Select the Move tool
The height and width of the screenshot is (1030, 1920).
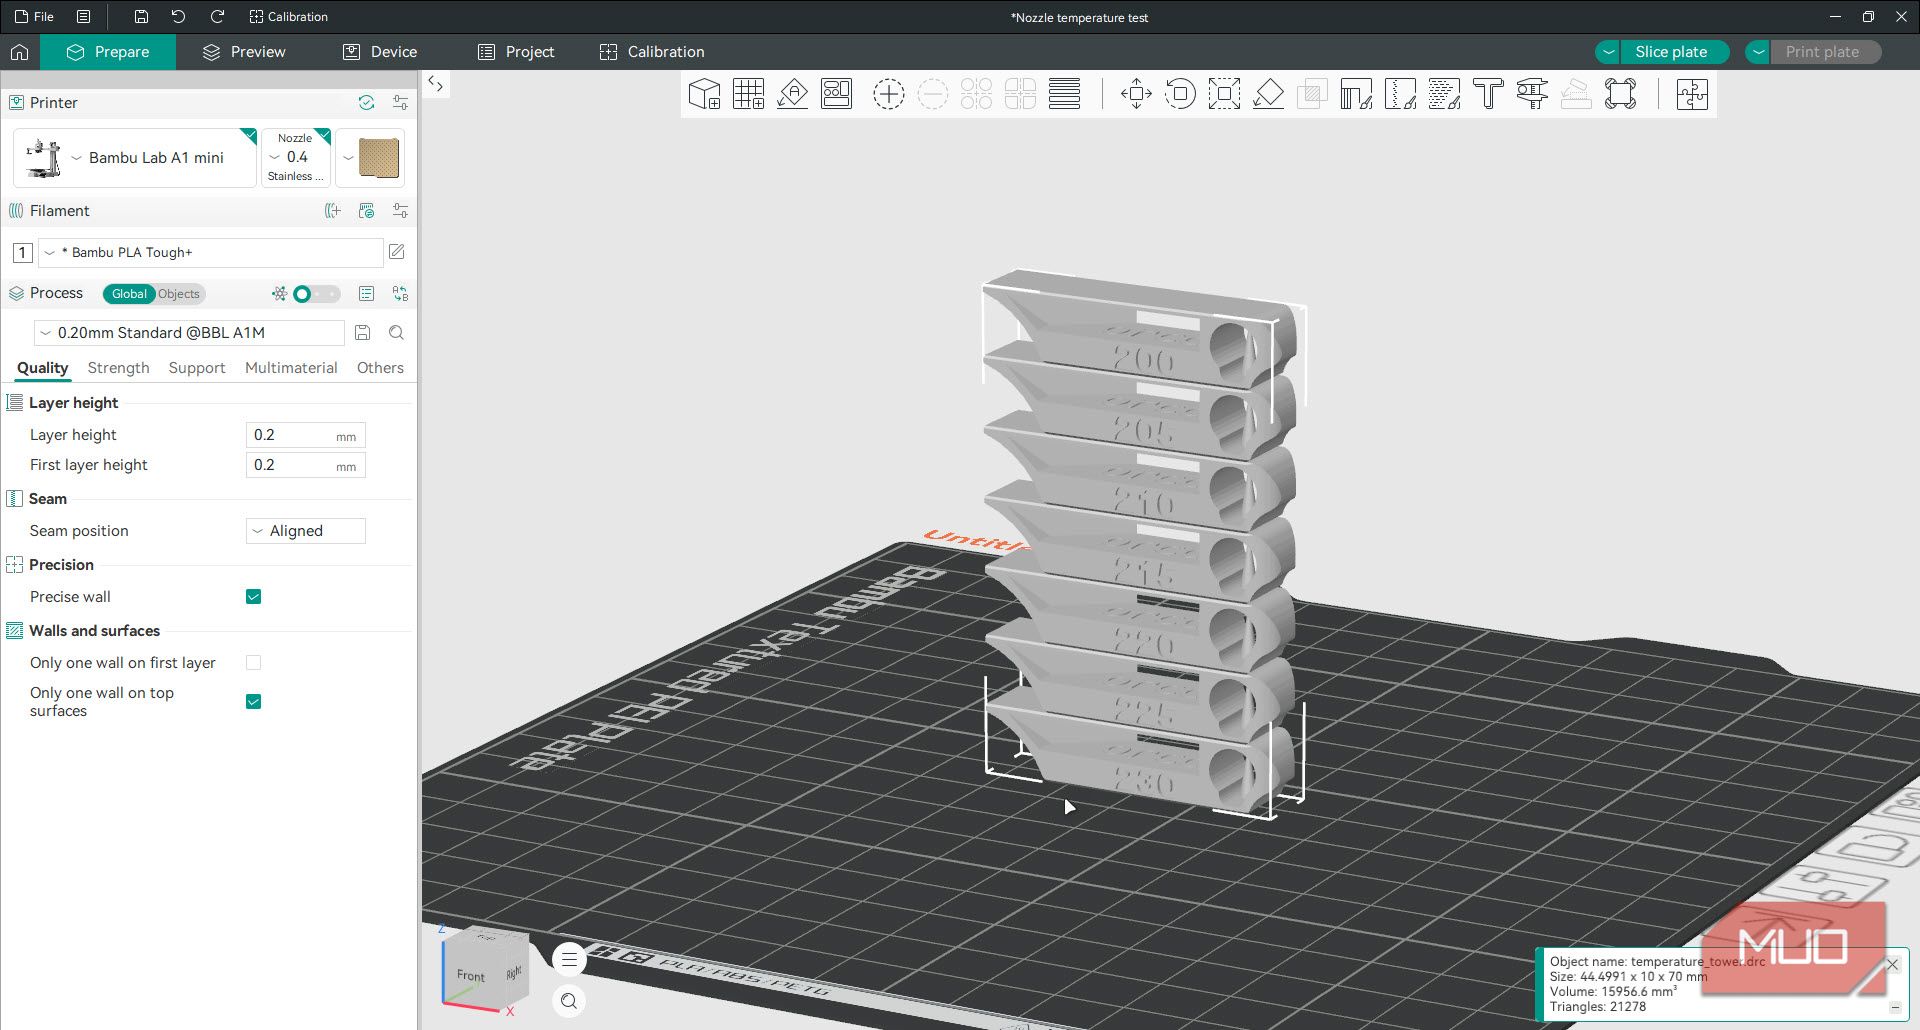(1136, 94)
